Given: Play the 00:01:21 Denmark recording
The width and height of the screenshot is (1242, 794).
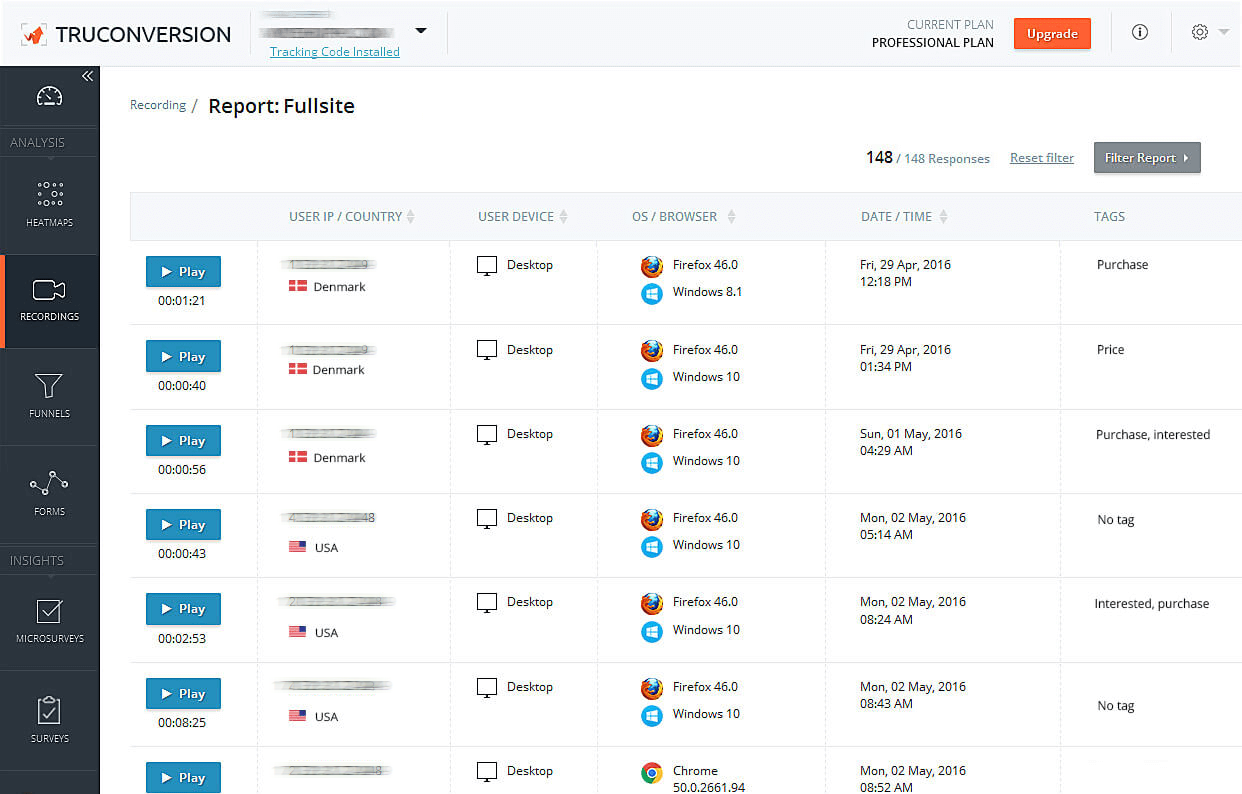Looking at the screenshot, I should point(183,272).
